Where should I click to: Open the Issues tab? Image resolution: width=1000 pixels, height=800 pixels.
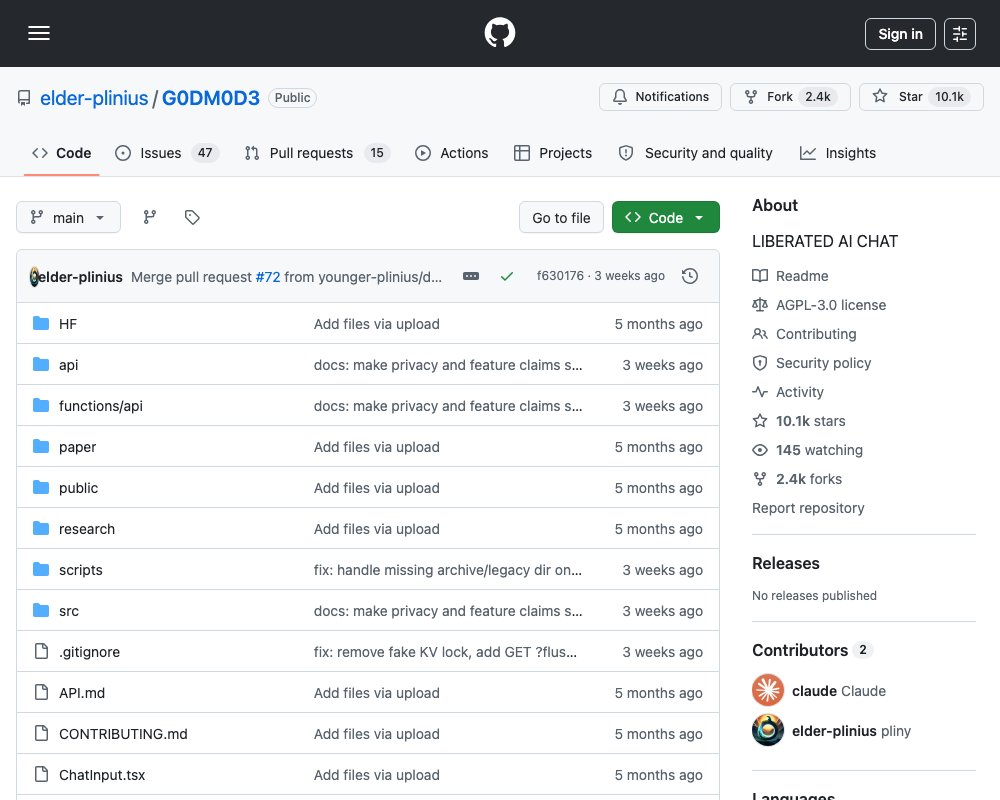tap(167, 153)
